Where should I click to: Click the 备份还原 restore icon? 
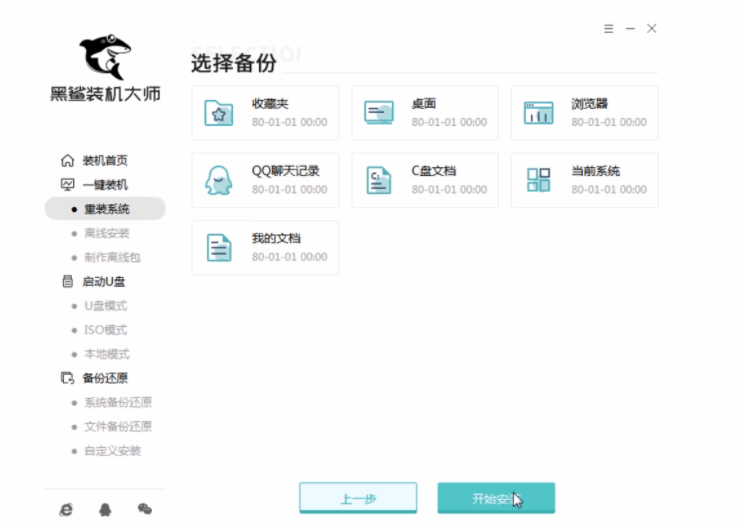click(x=67, y=378)
